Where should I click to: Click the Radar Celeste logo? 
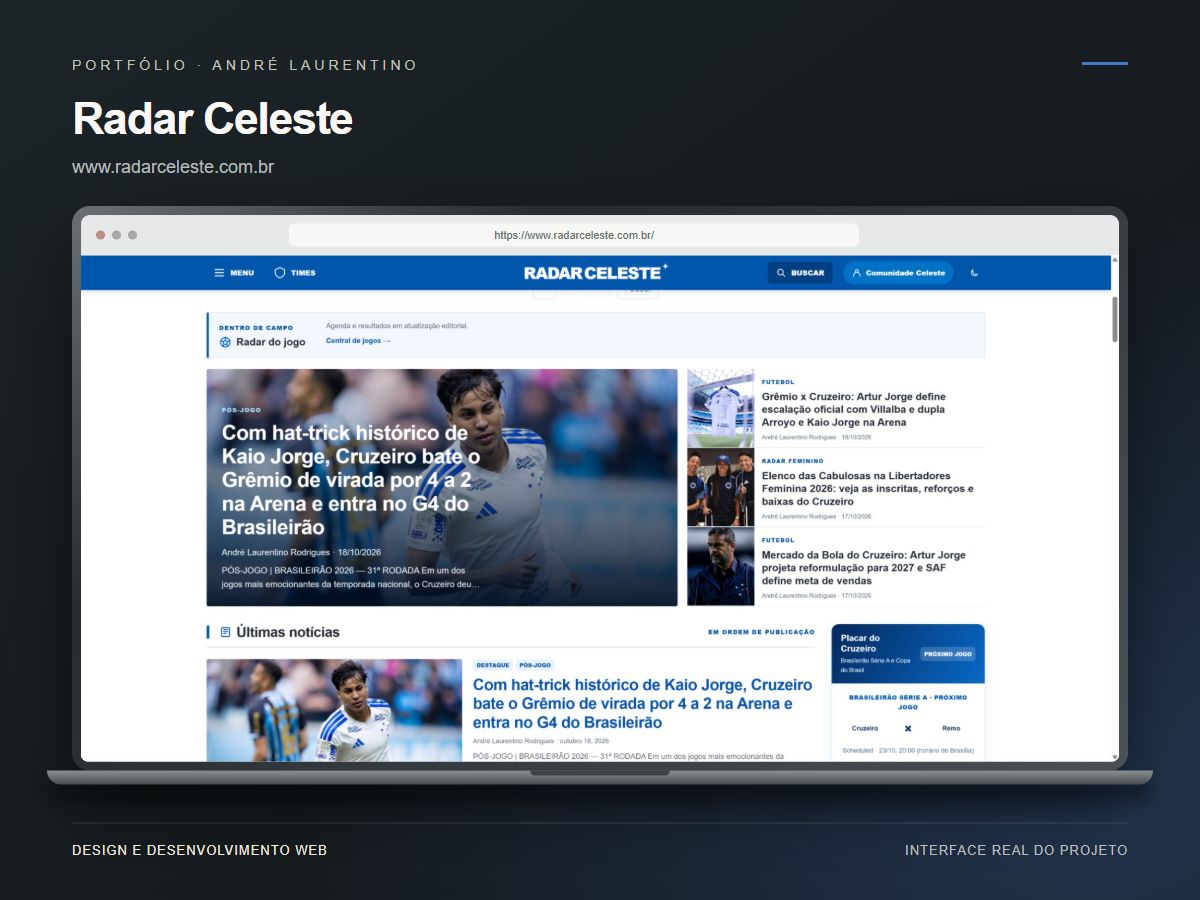pos(596,272)
